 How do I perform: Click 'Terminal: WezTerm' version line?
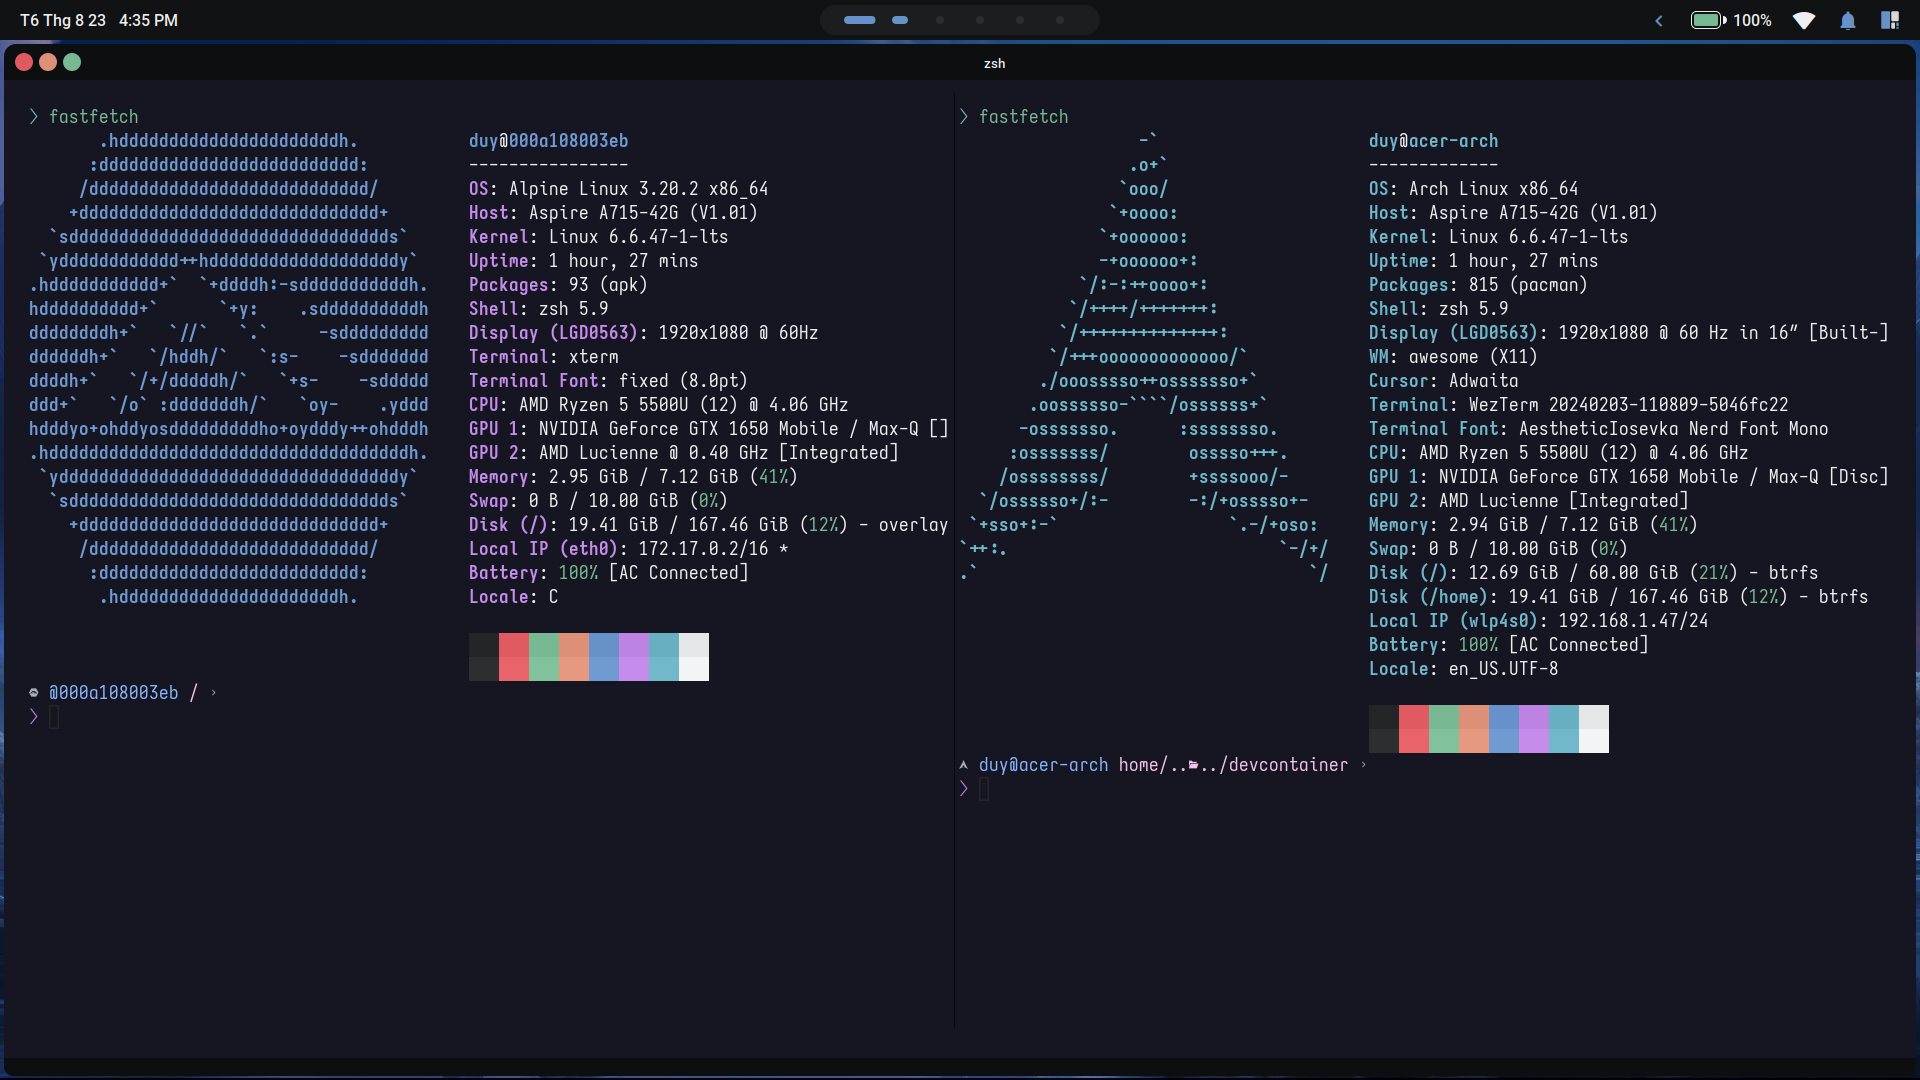[x=1579, y=405]
